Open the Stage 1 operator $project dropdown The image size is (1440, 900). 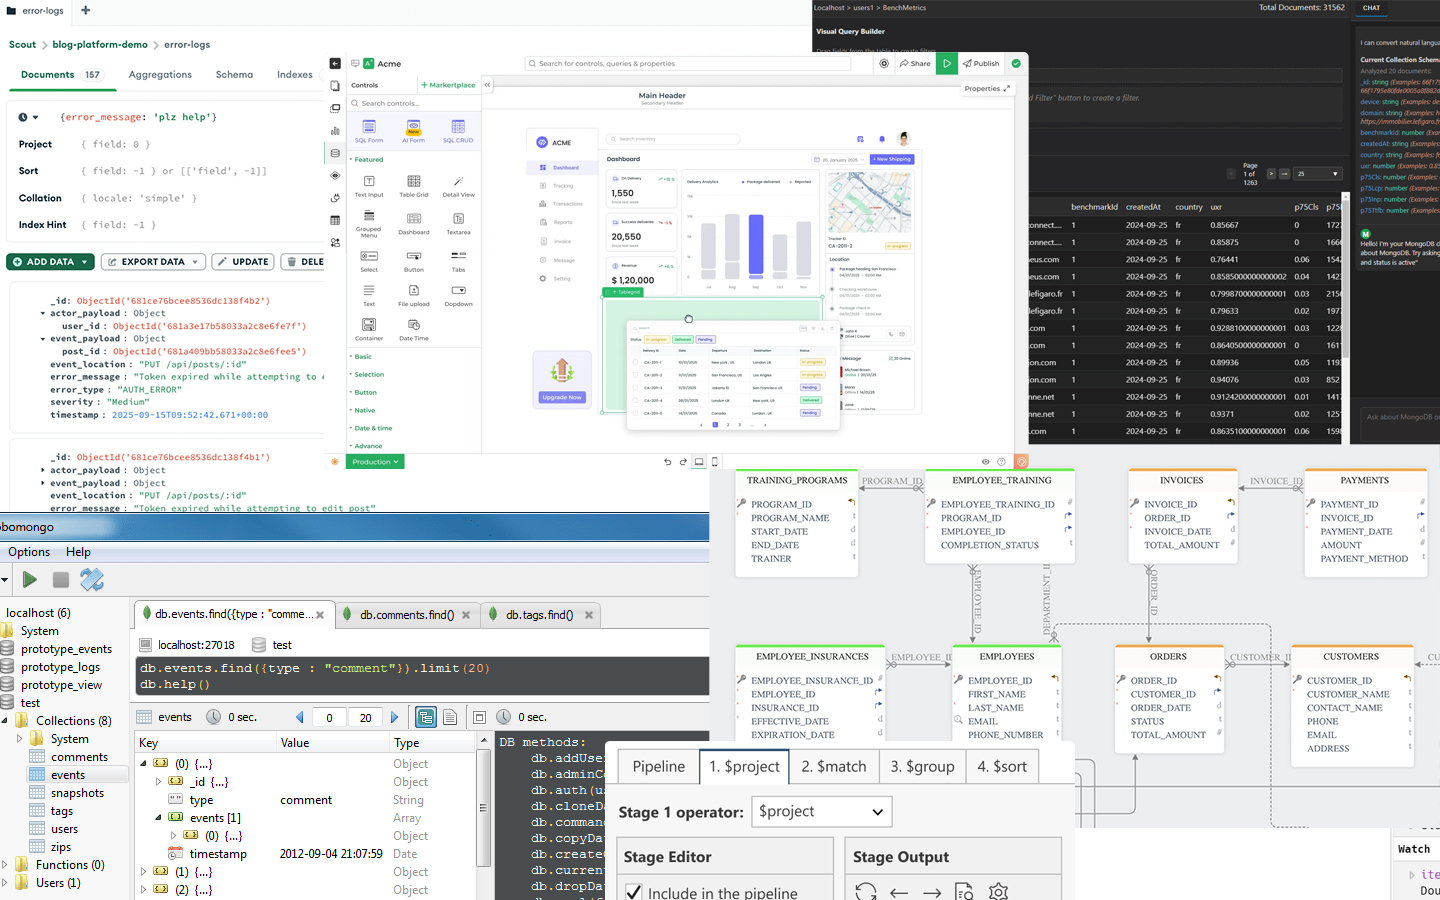point(822,811)
